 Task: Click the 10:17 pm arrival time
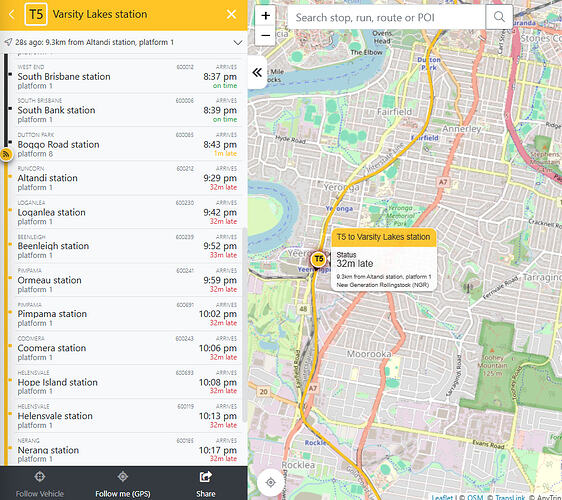(x=218, y=450)
